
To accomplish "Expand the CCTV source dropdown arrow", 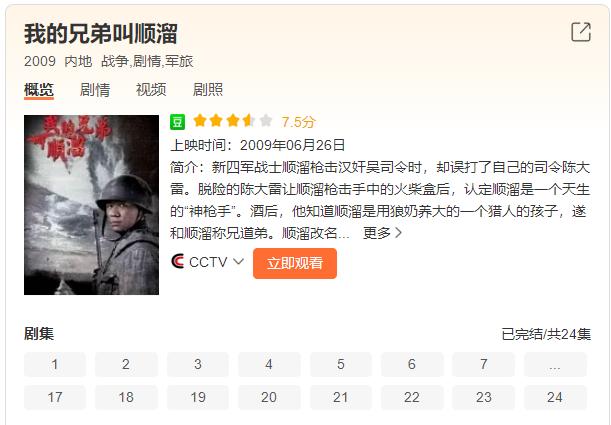I will click(x=238, y=261).
